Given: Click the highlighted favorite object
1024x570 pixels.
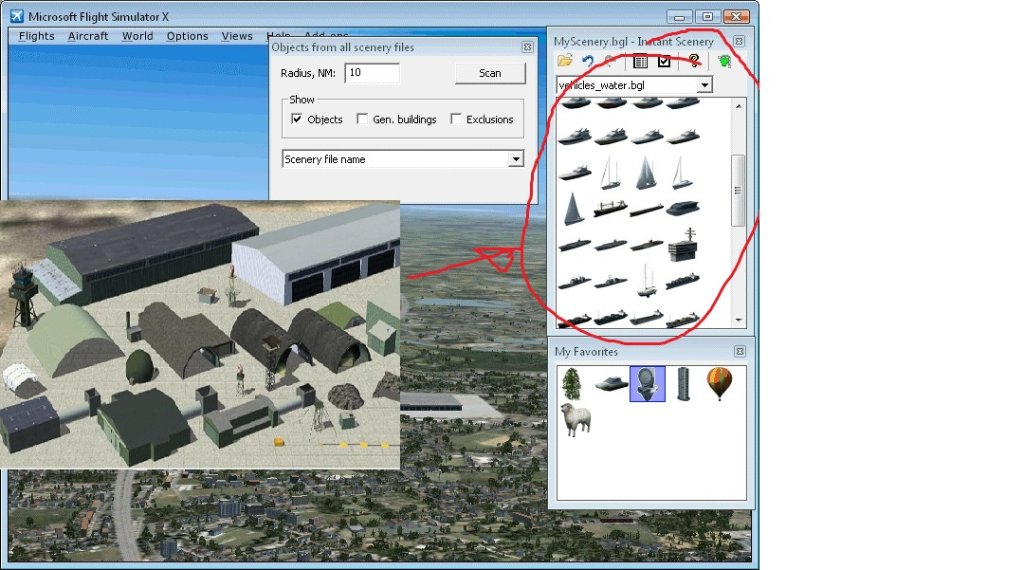Looking at the screenshot, I should pyautogui.click(x=647, y=383).
